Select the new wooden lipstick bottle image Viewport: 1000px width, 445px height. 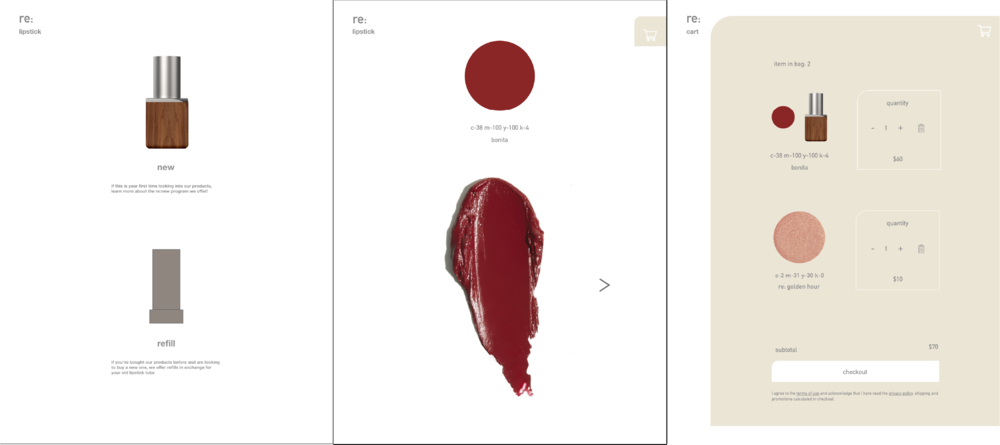166,103
